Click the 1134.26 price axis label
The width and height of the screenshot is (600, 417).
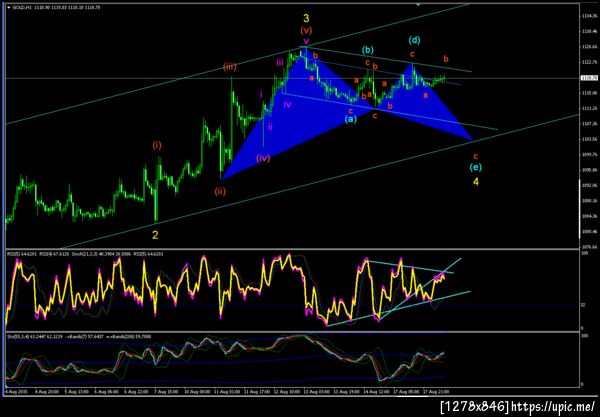[x=590, y=16]
